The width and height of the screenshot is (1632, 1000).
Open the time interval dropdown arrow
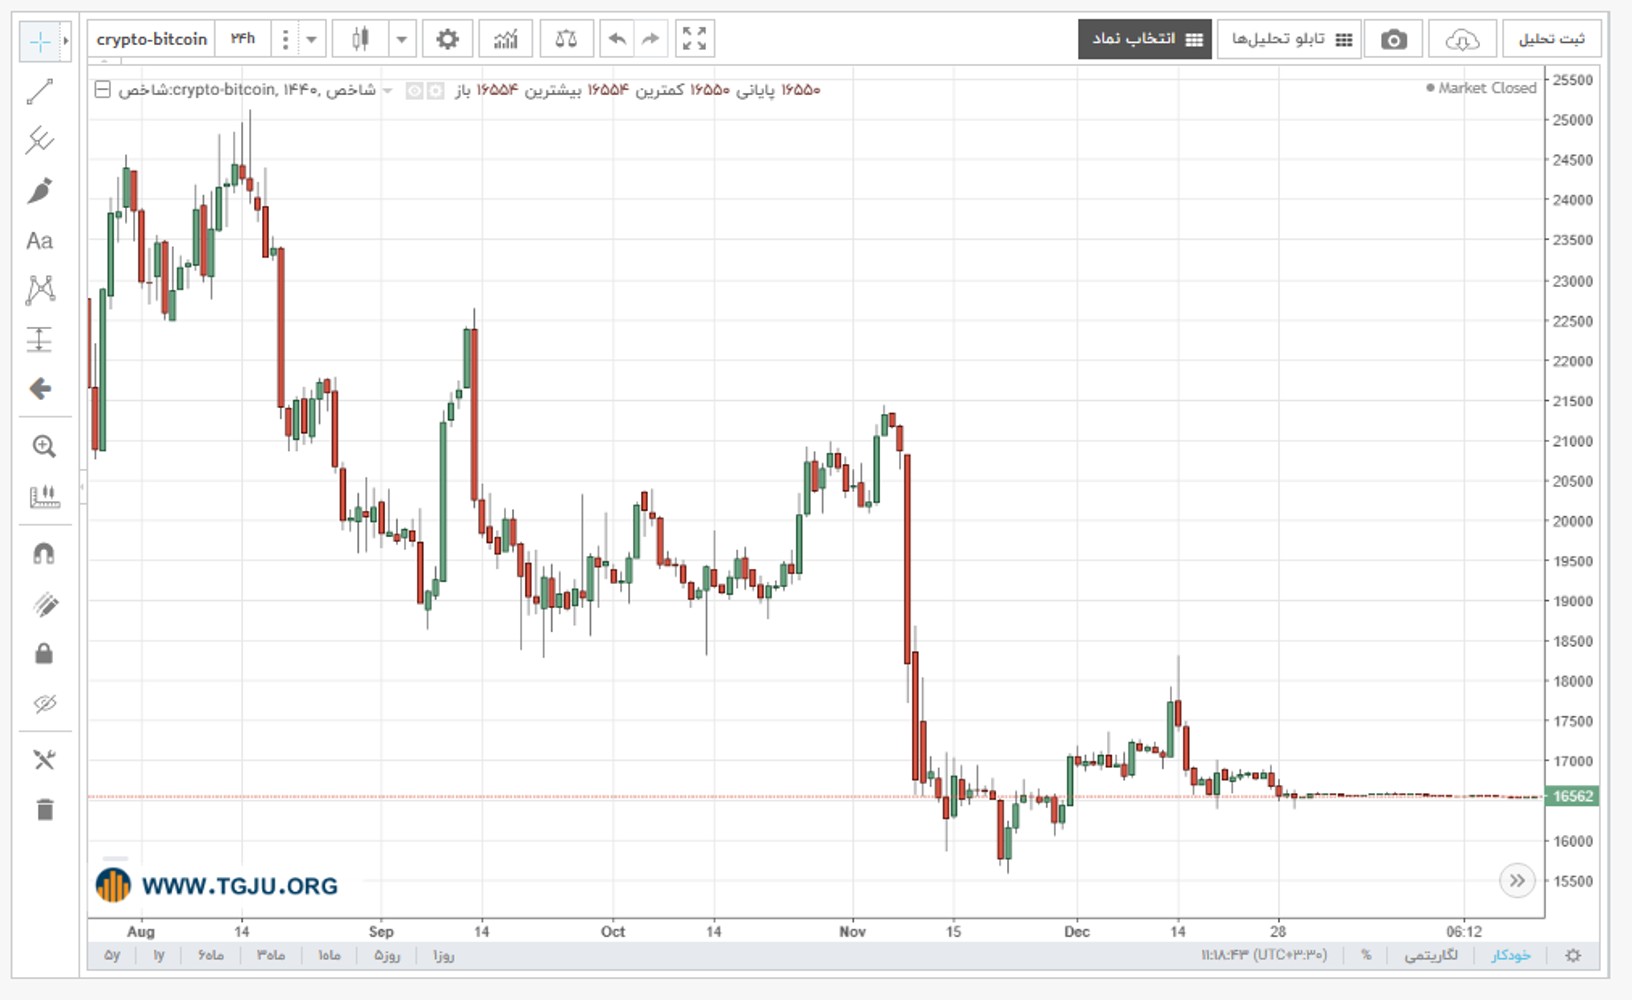311,39
